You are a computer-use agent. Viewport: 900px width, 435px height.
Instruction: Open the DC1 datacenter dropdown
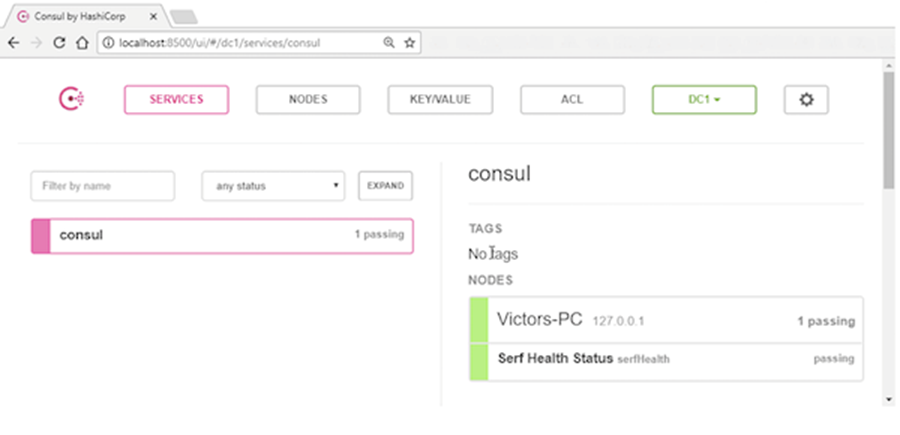click(x=704, y=100)
